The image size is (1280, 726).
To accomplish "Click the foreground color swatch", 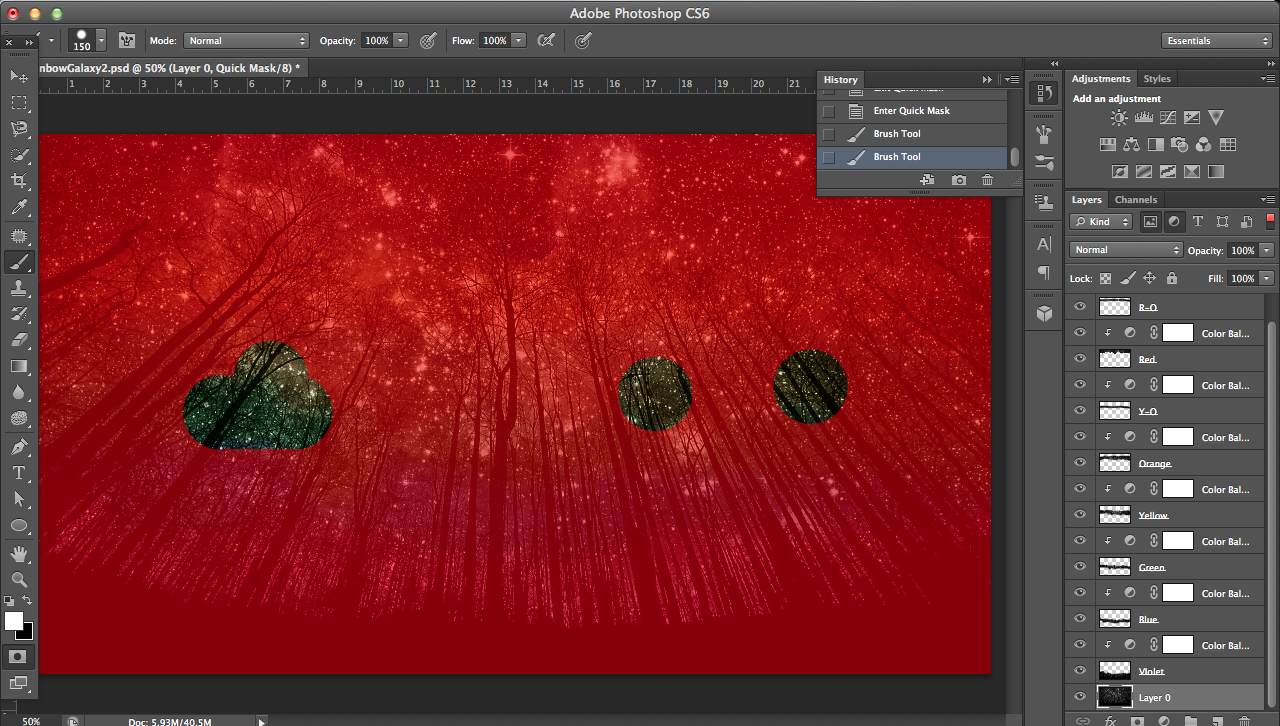I will coord(14,621).
